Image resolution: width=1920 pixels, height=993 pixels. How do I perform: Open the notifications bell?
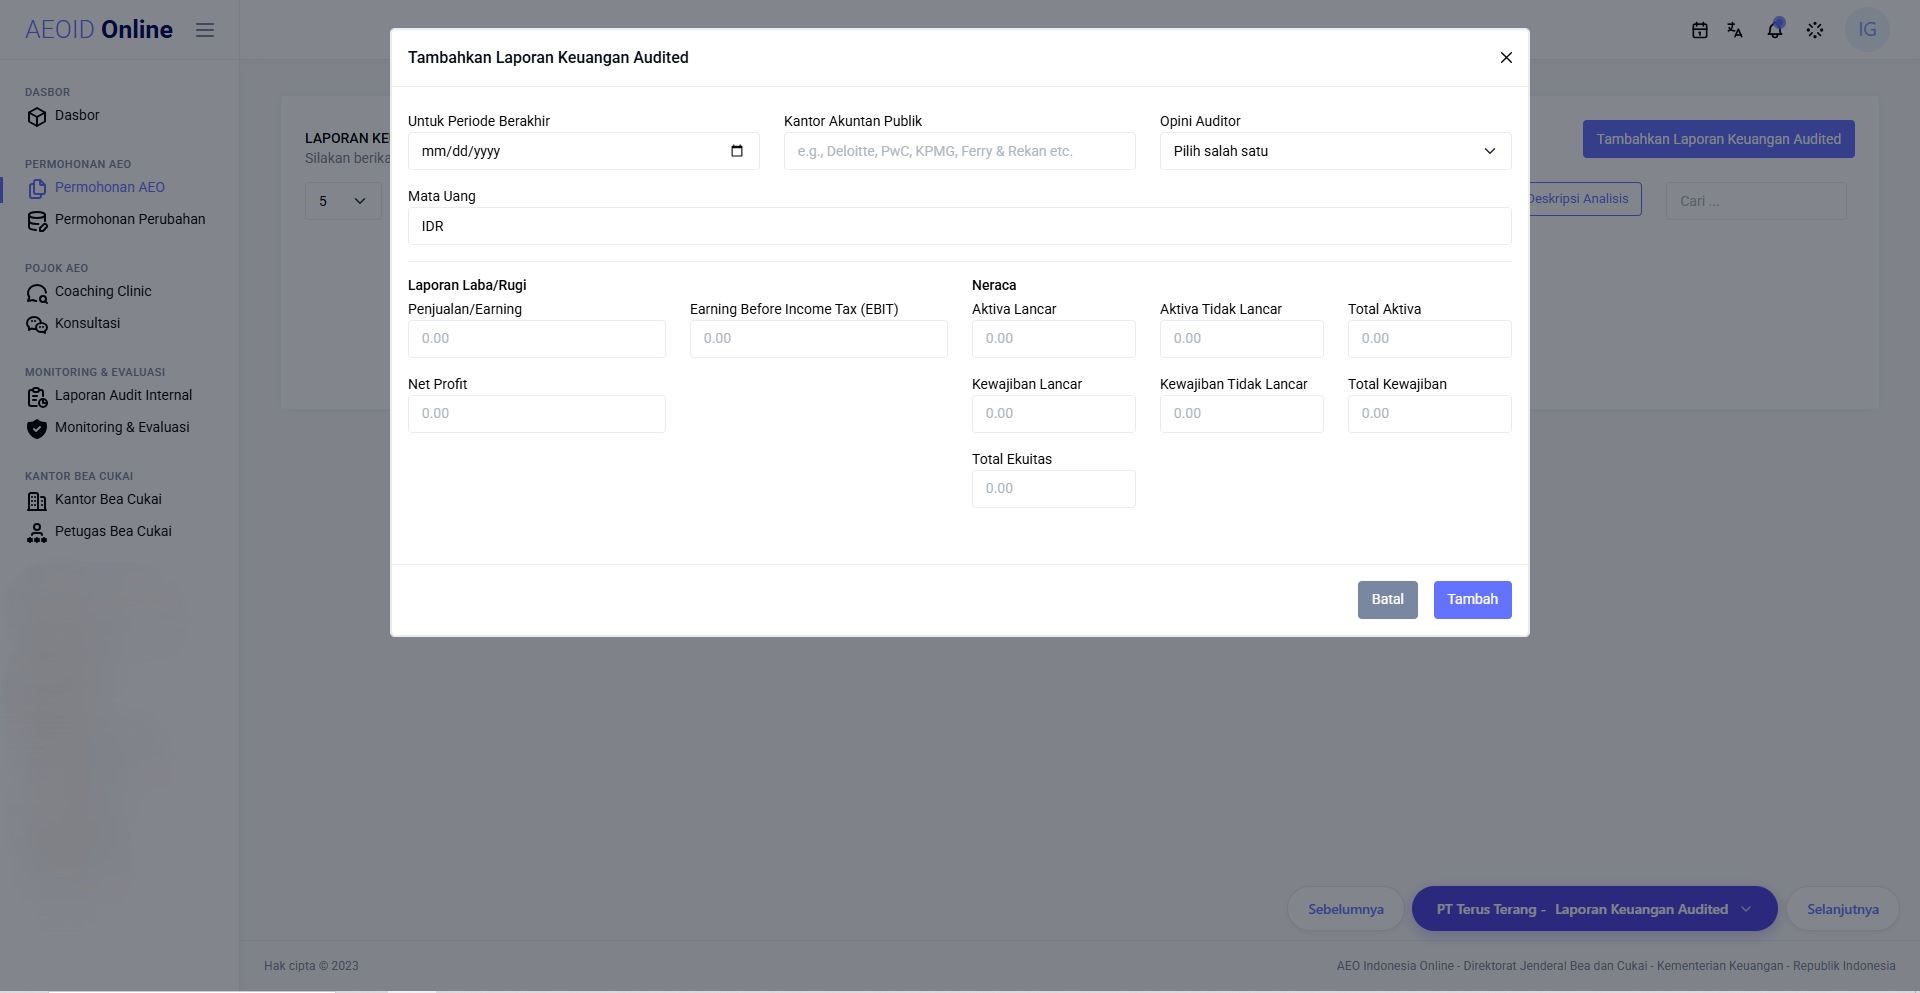1775,29
